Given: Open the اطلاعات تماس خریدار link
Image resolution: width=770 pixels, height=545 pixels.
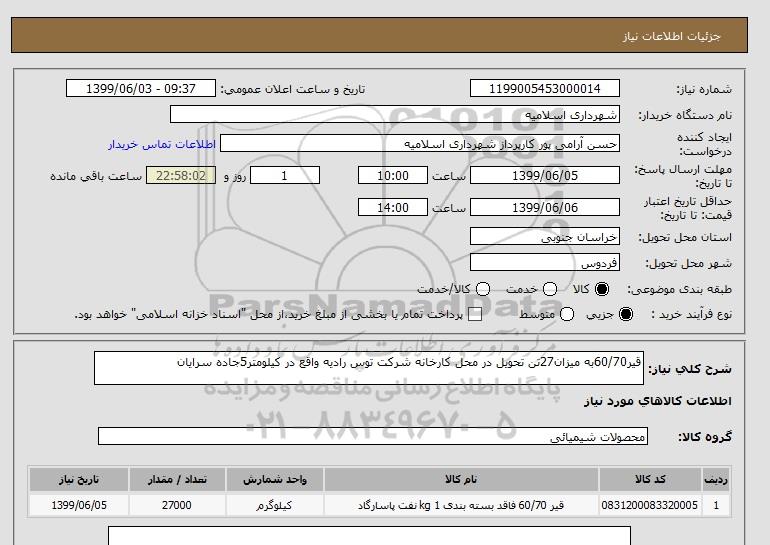Looking at the screenshot, I should point(162,144).
